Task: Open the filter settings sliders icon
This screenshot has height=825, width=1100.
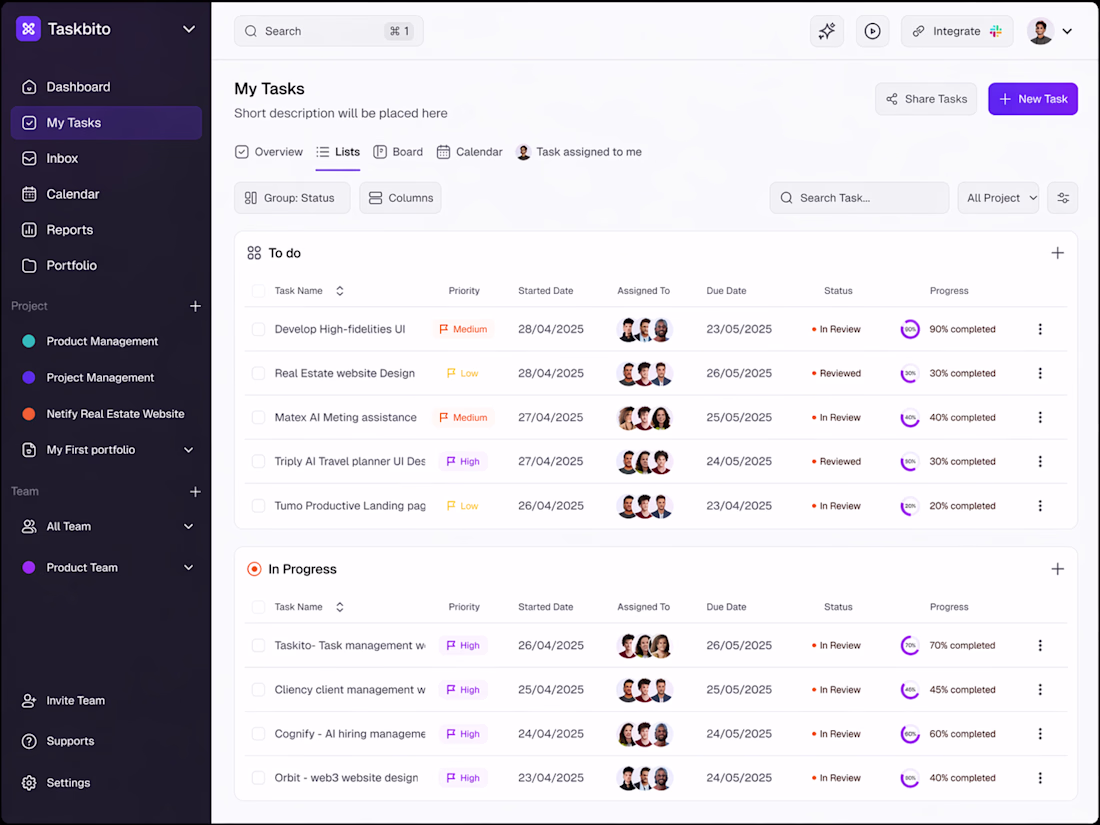Action: point(1062,198)
